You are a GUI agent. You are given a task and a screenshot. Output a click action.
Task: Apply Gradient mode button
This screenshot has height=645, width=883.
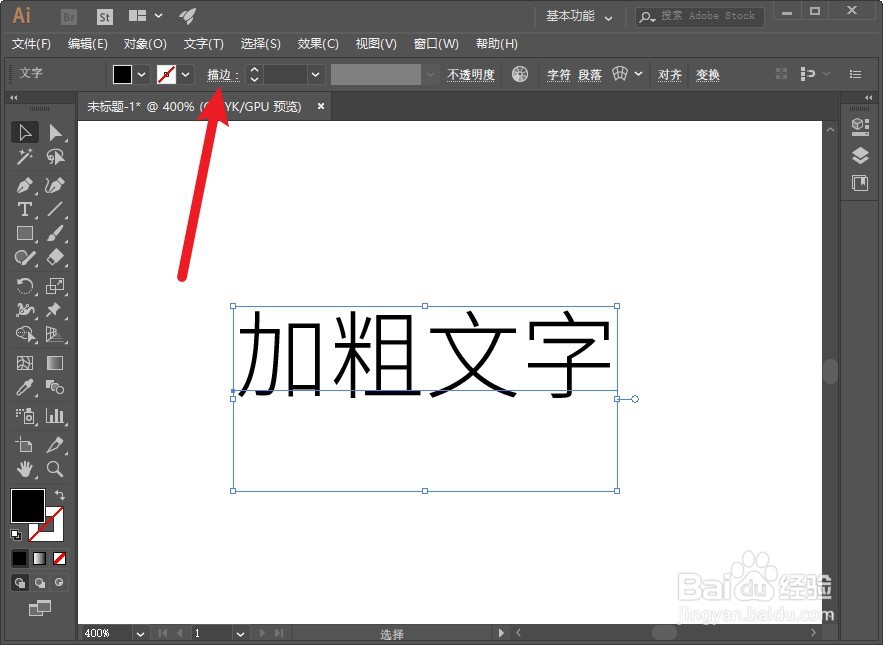coord(39,558)
